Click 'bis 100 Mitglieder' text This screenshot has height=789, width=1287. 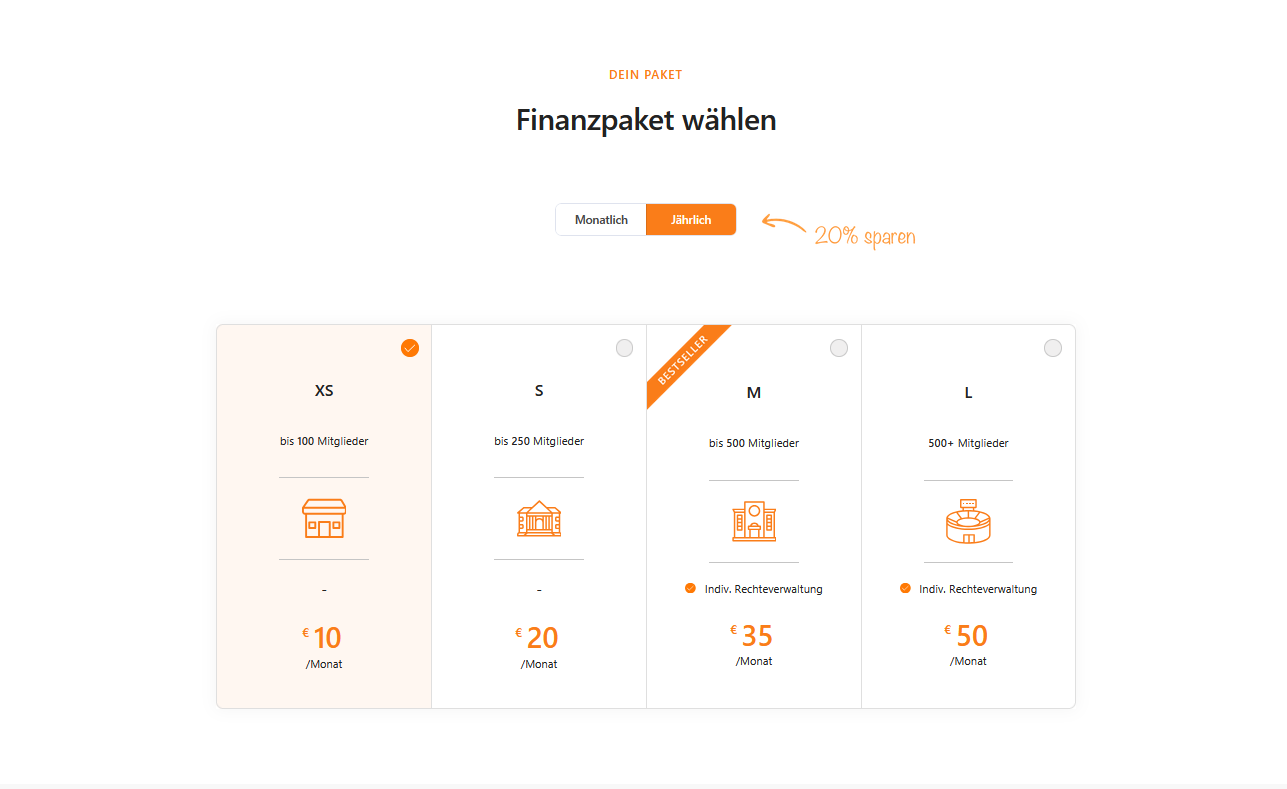pos(324,441)
